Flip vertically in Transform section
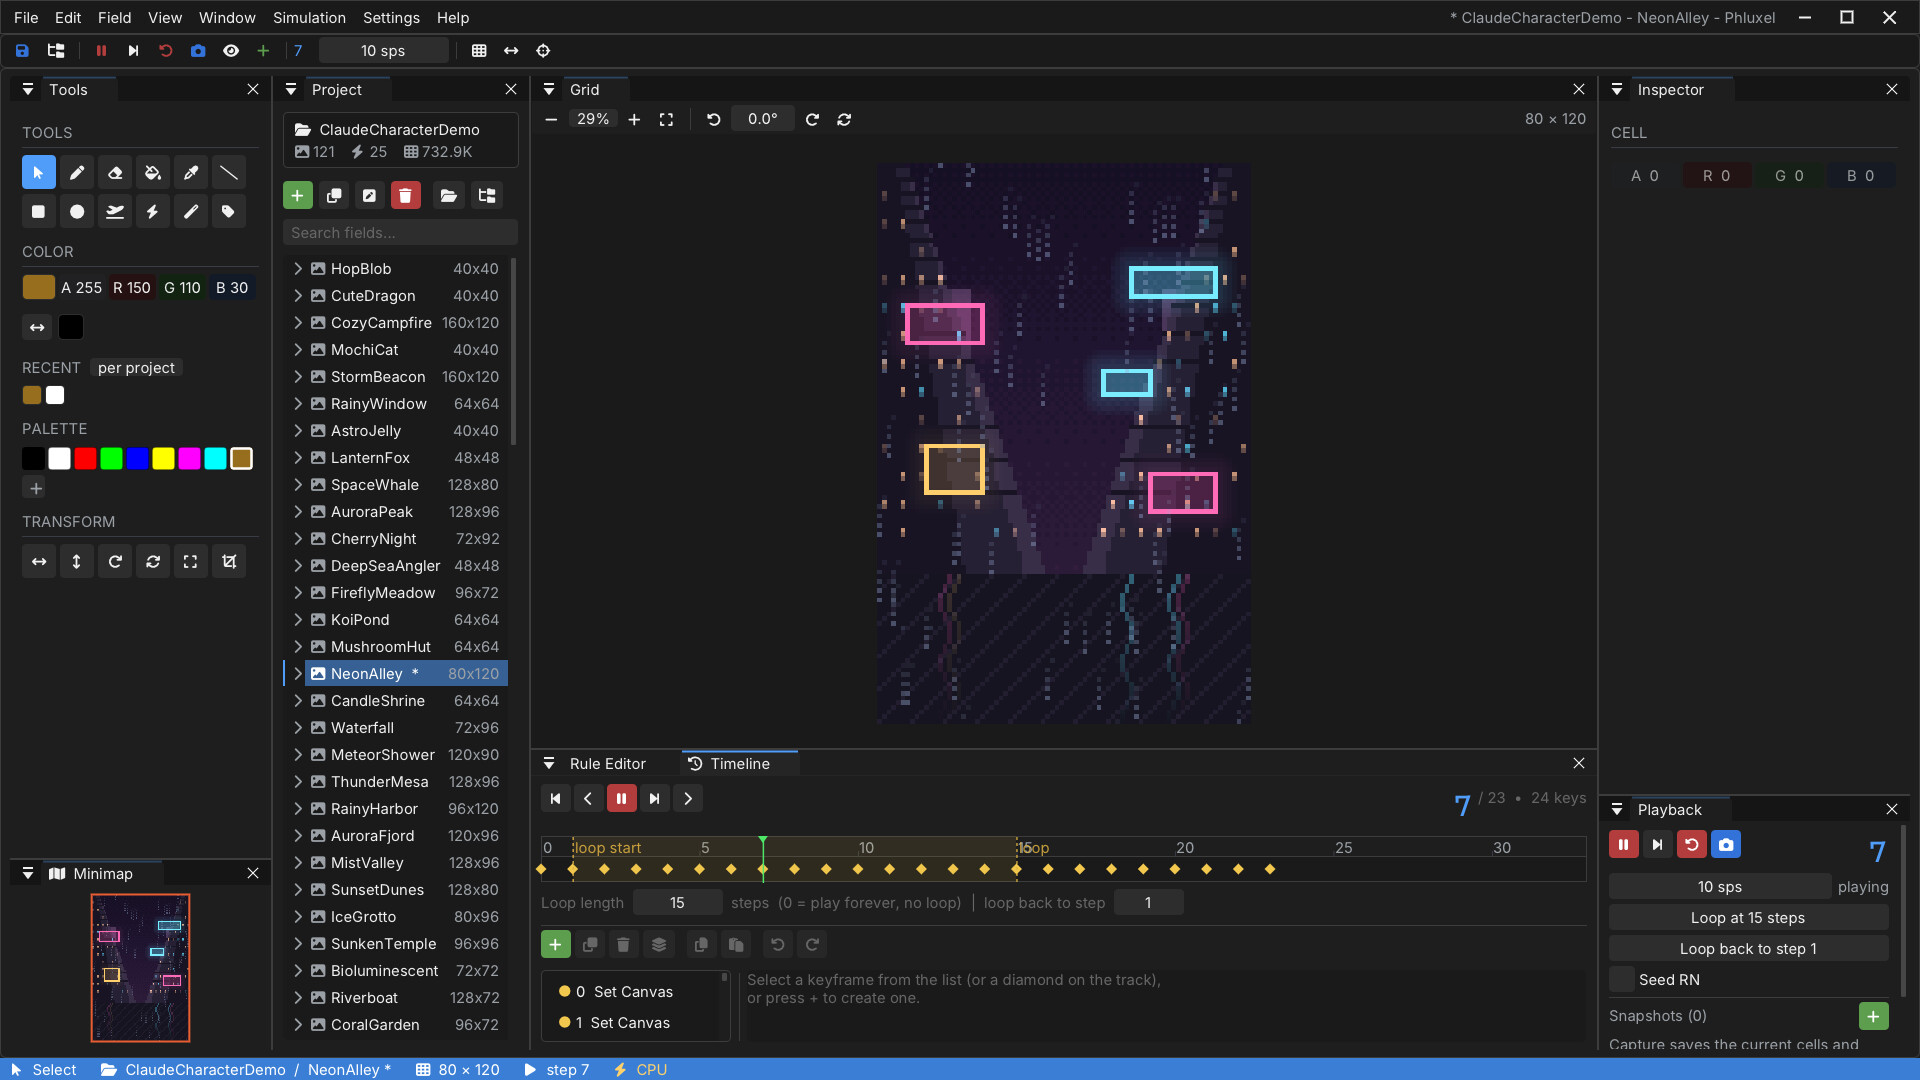1920x1080 pixels. point(77,562)
